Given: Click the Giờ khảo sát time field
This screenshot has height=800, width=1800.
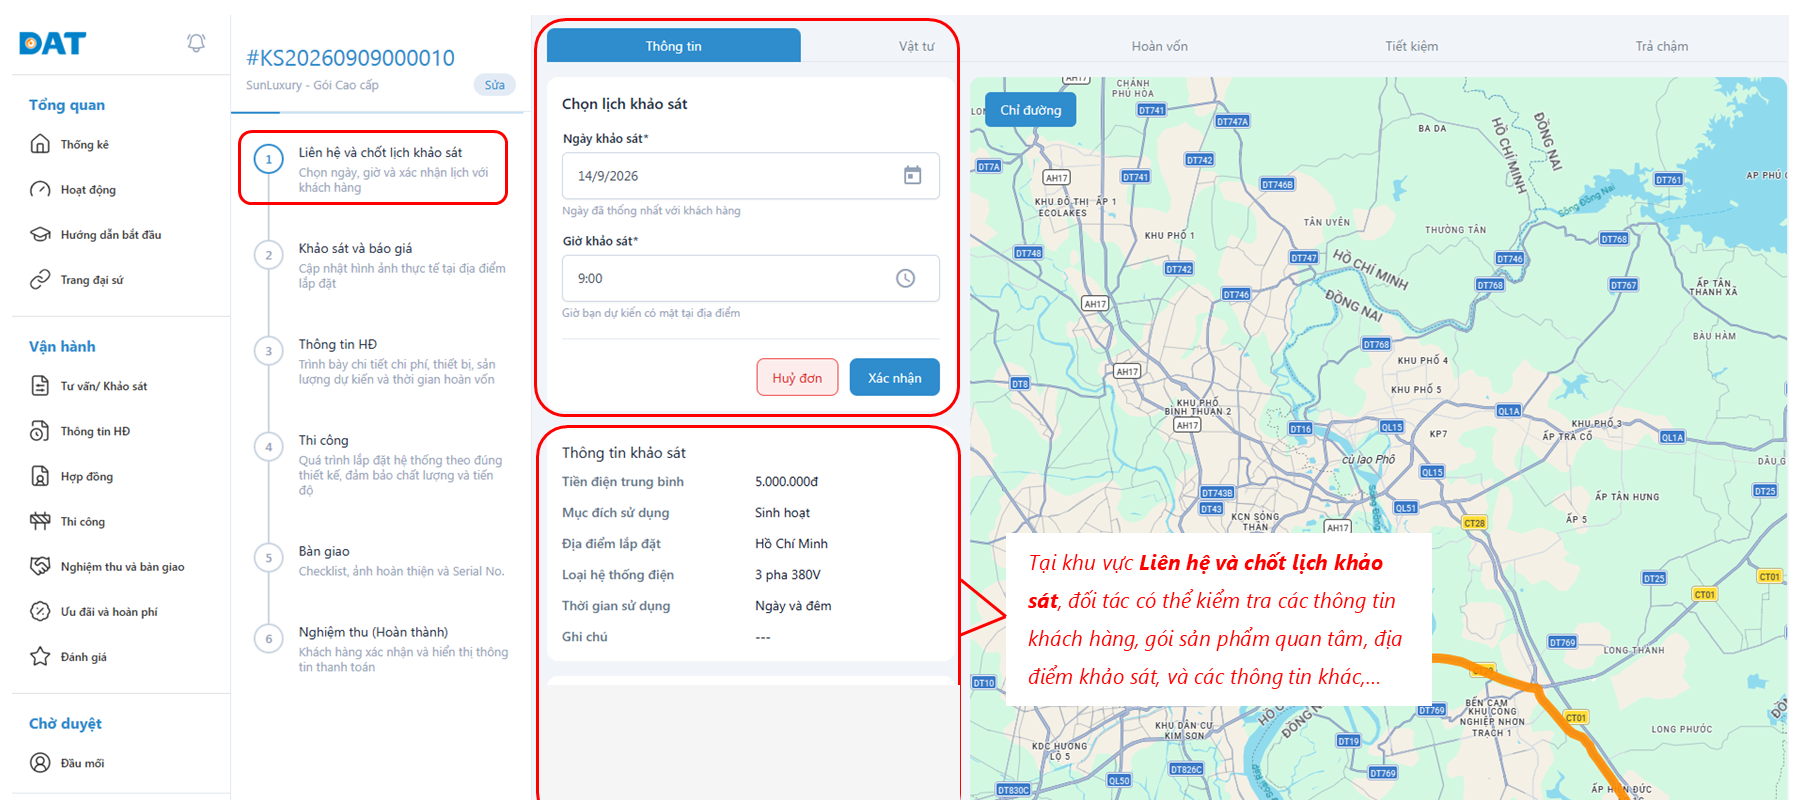Looking at the screenshot, I should (x=750, y=278).
